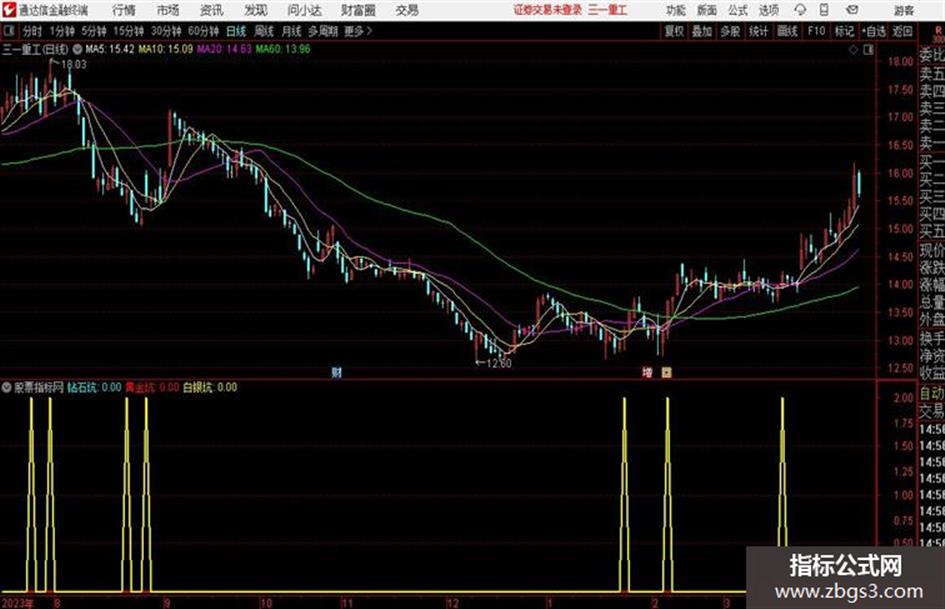
Task: Toggle the side panel icon at chart top-right
Action: click(868, 50)
